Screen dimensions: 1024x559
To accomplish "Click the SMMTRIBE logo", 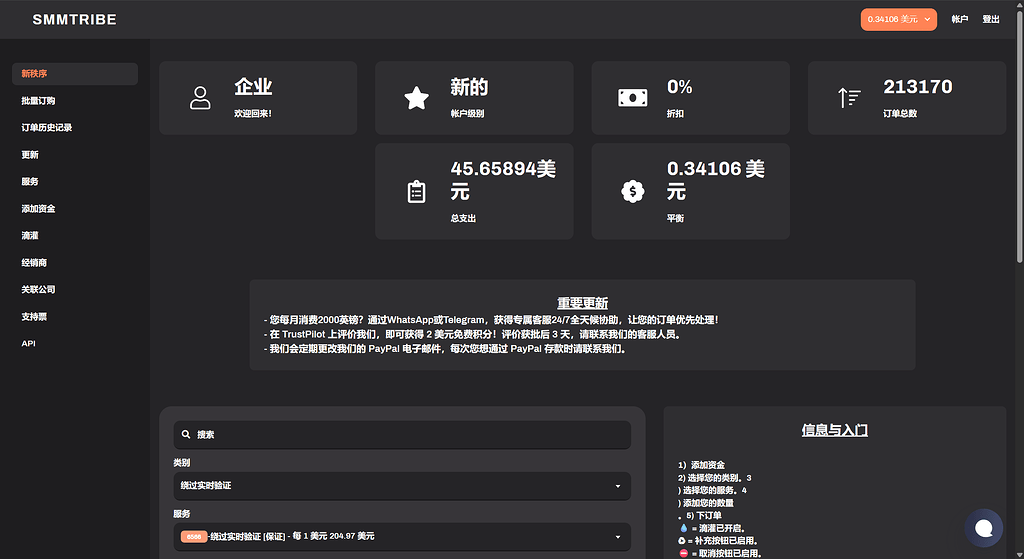I will (x=74, y=20).
